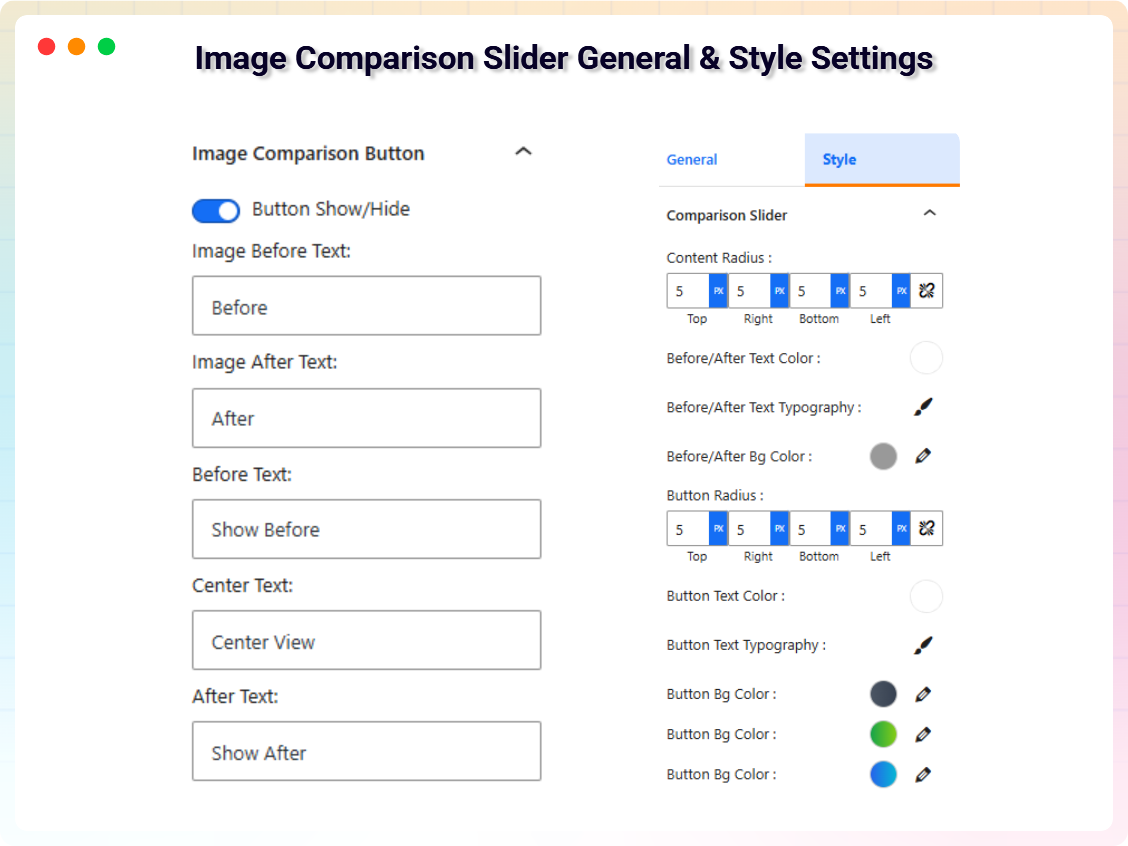This screenshot has height=846, width=1128.
Task: Open Button Text Typography editor
Action: tap(923, 645)
